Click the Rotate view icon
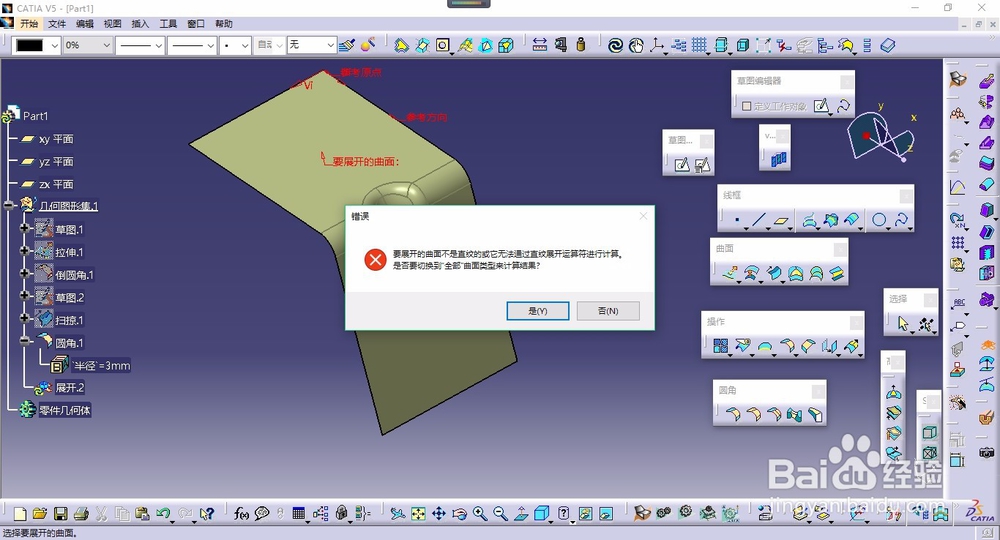Viewport: 1000px width, 540px height. [459, 513]
